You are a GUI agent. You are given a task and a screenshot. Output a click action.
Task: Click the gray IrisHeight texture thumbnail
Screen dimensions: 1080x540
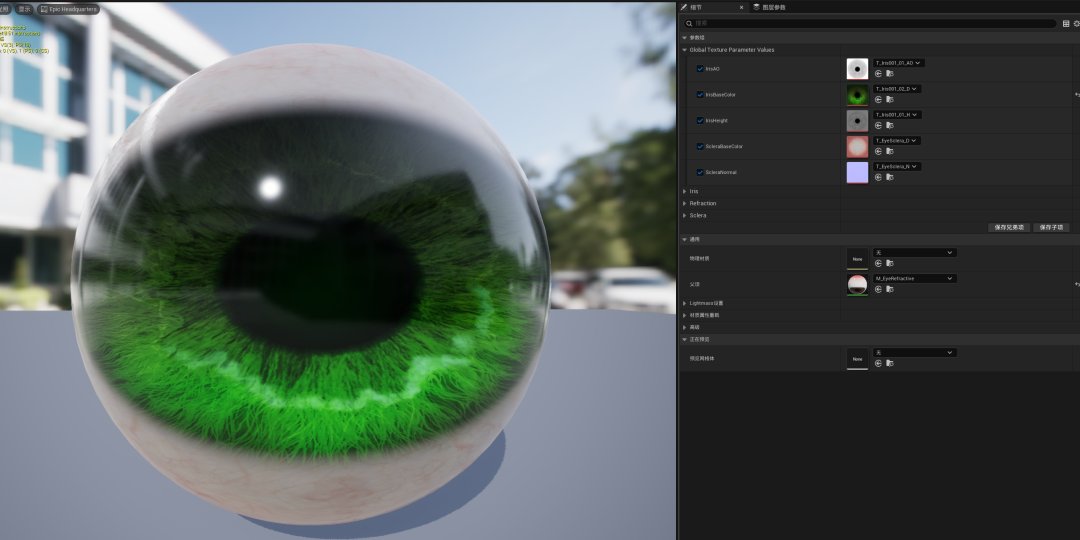858,121
